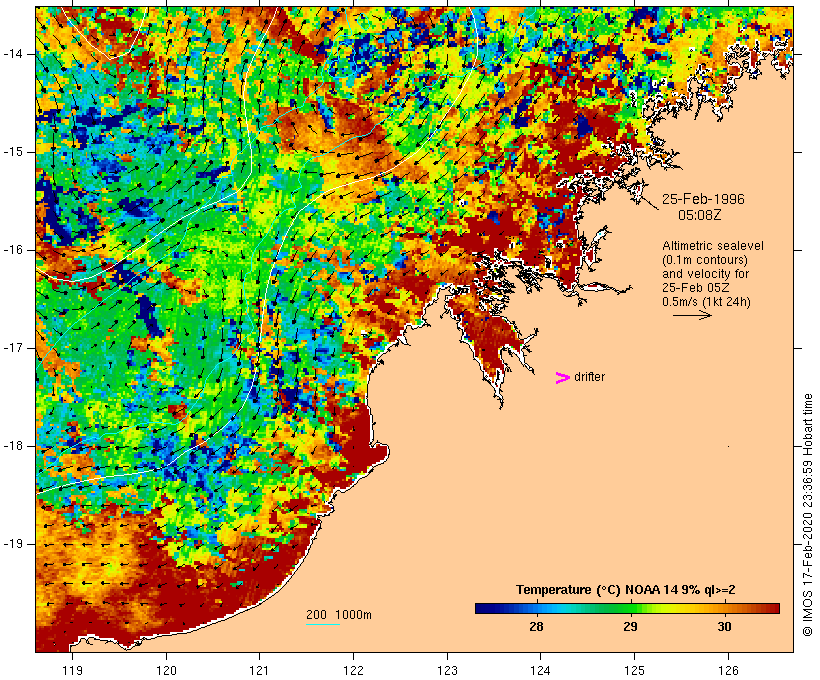820x680 pixels.
Task: Click '25-Feb 05Z' legend text
Action: [x=696, y=288]
